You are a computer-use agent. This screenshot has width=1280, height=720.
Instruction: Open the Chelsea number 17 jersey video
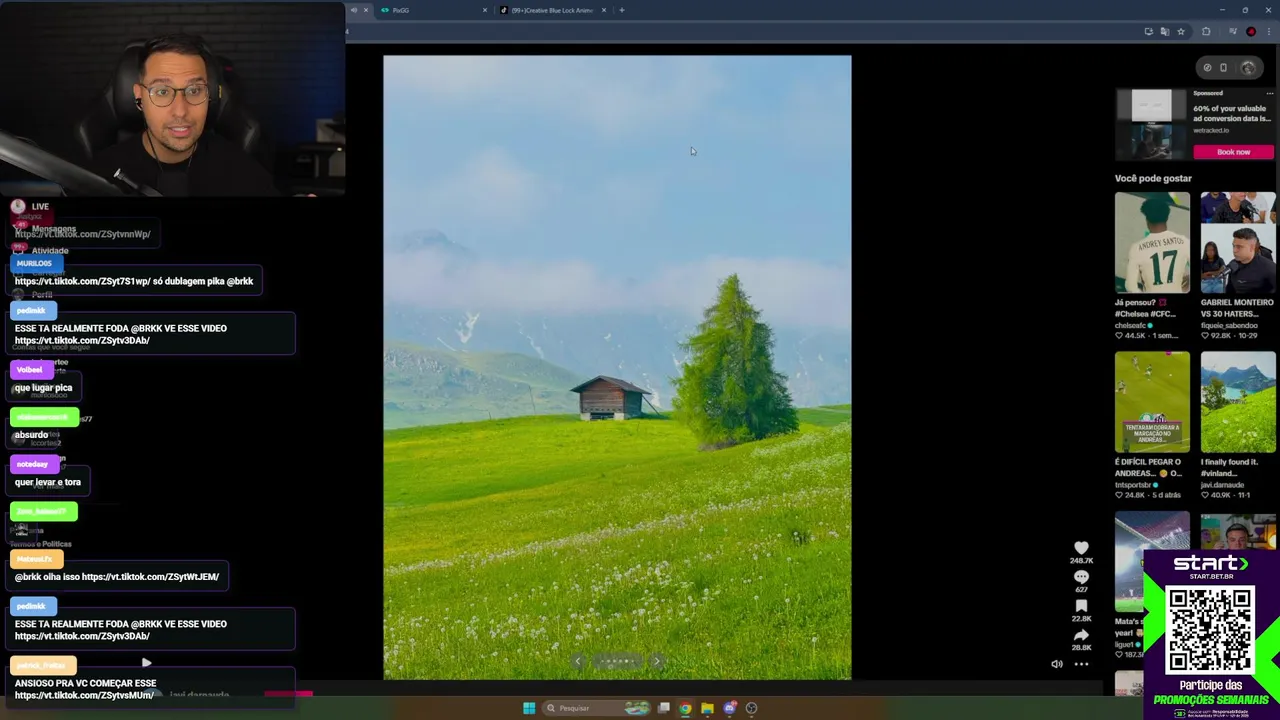[x=1152, y=242]
